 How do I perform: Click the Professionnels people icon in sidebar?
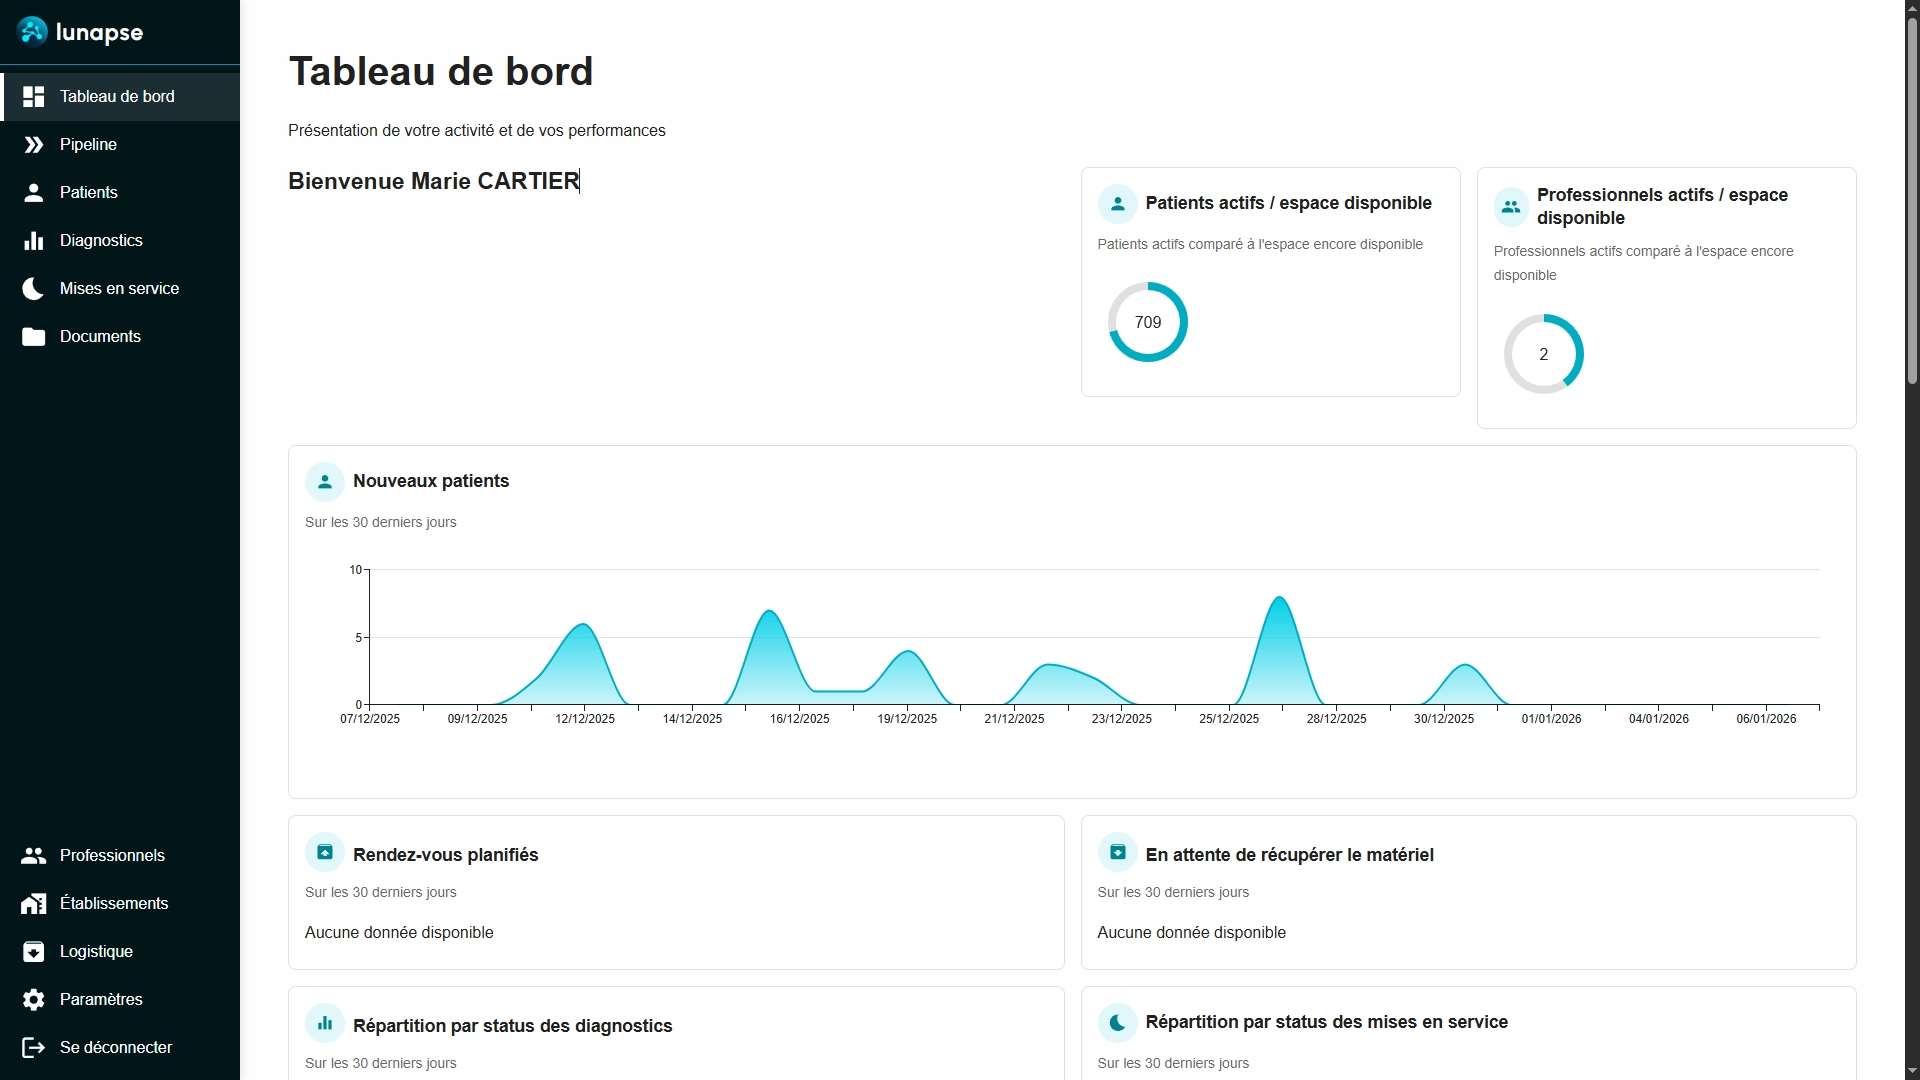(33, 855)
